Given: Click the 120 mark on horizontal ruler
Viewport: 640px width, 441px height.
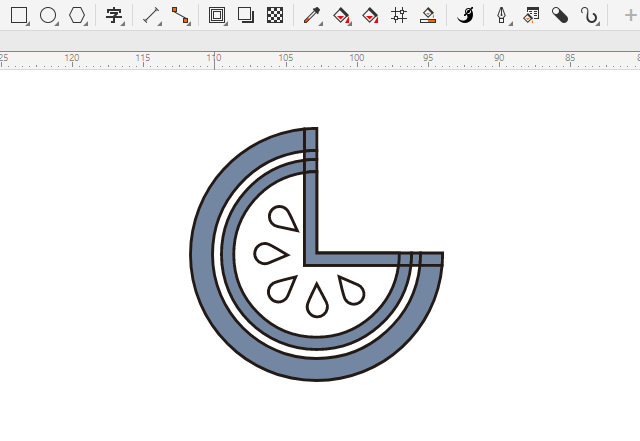Looking at the screenshot, I should click(x=72, y=58).
